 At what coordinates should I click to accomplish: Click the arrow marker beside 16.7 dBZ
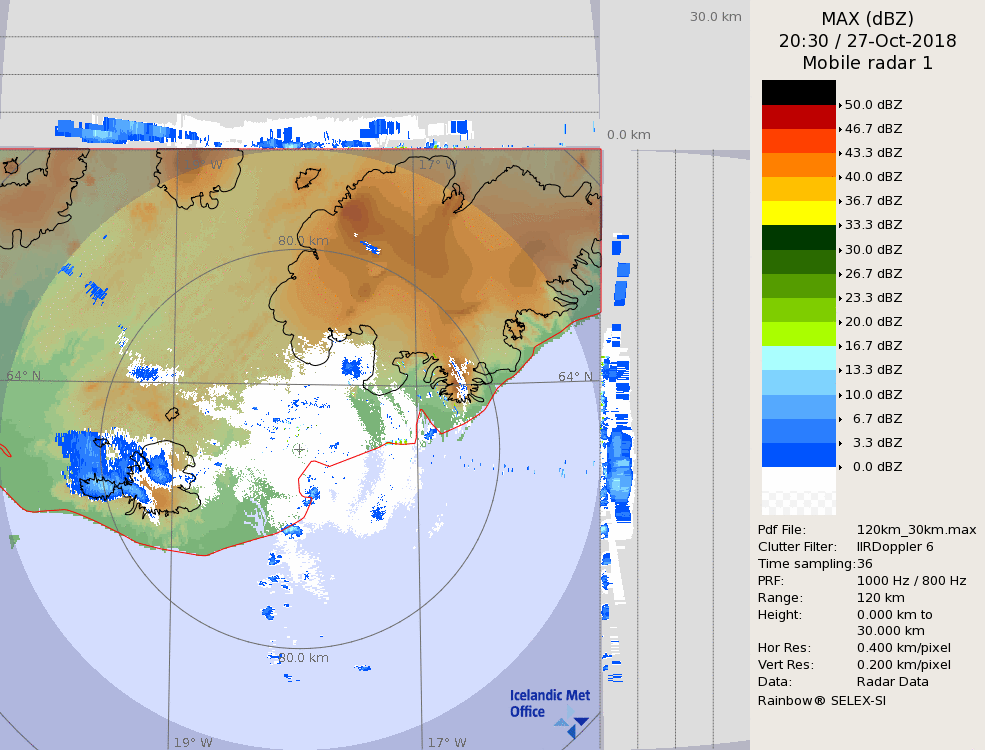(840, 346)
